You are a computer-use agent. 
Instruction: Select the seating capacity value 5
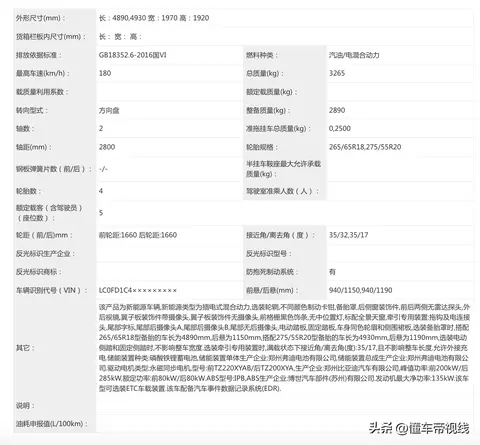coord(101,213)
